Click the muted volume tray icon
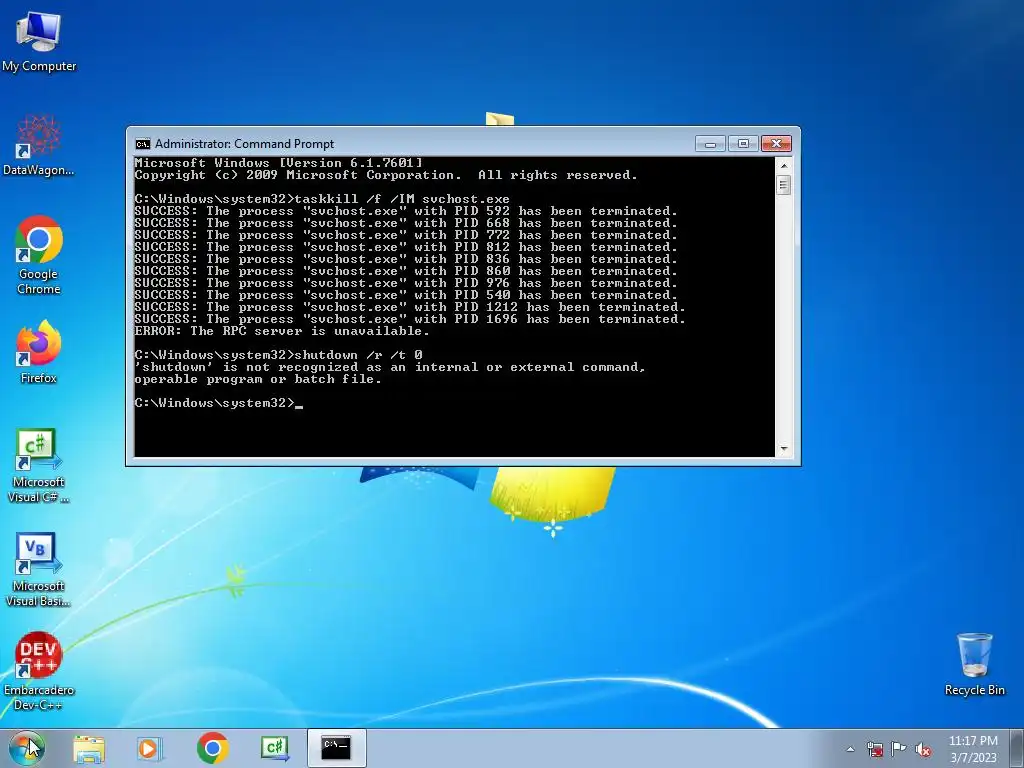The image size is (1024, 768). pos(923,749)
